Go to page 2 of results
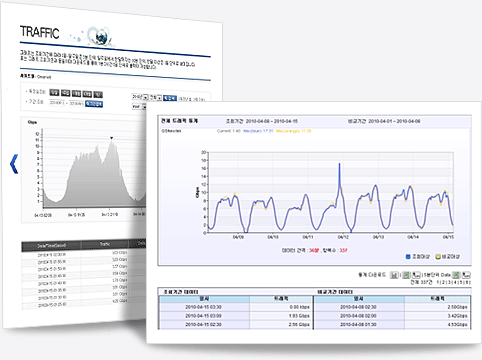Image resolution: width=482 pixels, height=360 pixels. coord(443,282)
